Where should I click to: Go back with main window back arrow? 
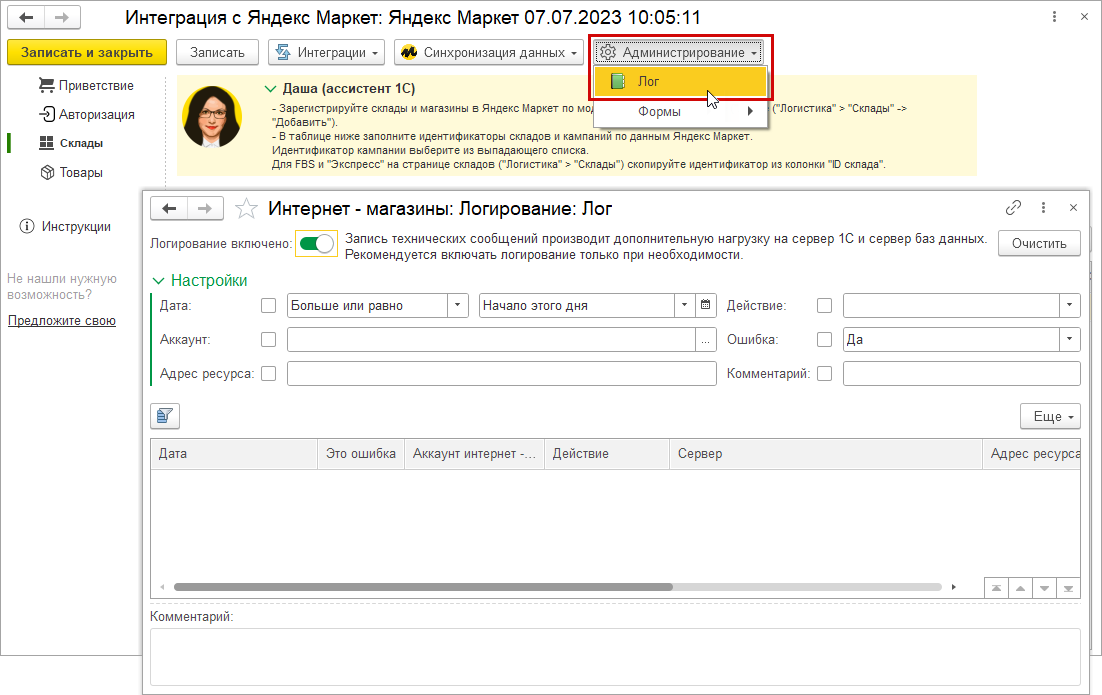pyautogui.click(x=26, y=18)
